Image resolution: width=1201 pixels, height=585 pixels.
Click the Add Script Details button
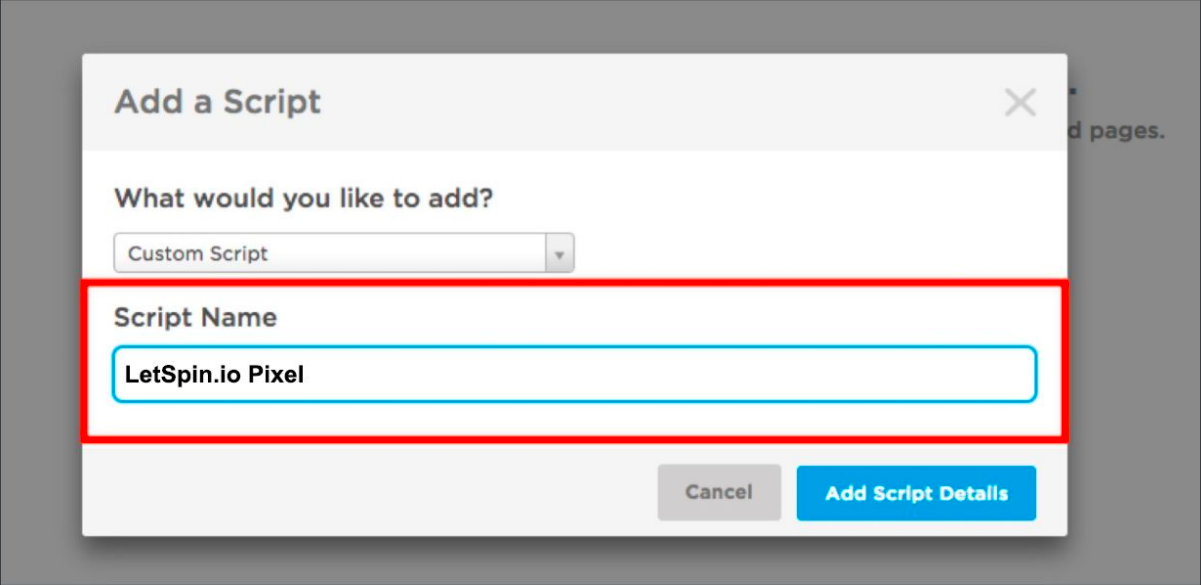point(916,493)
